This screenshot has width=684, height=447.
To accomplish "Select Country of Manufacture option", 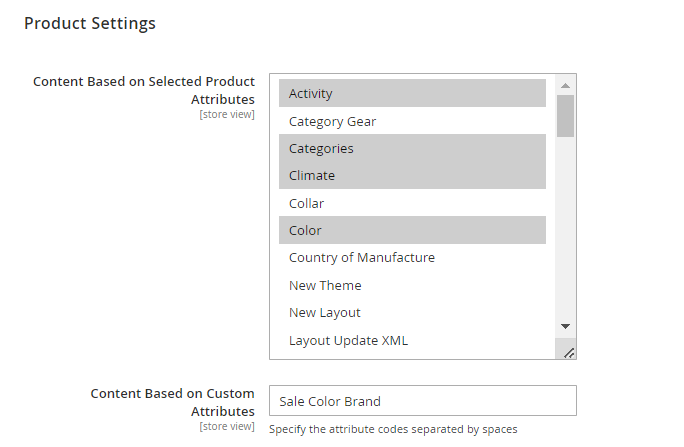I will (412, 257).
